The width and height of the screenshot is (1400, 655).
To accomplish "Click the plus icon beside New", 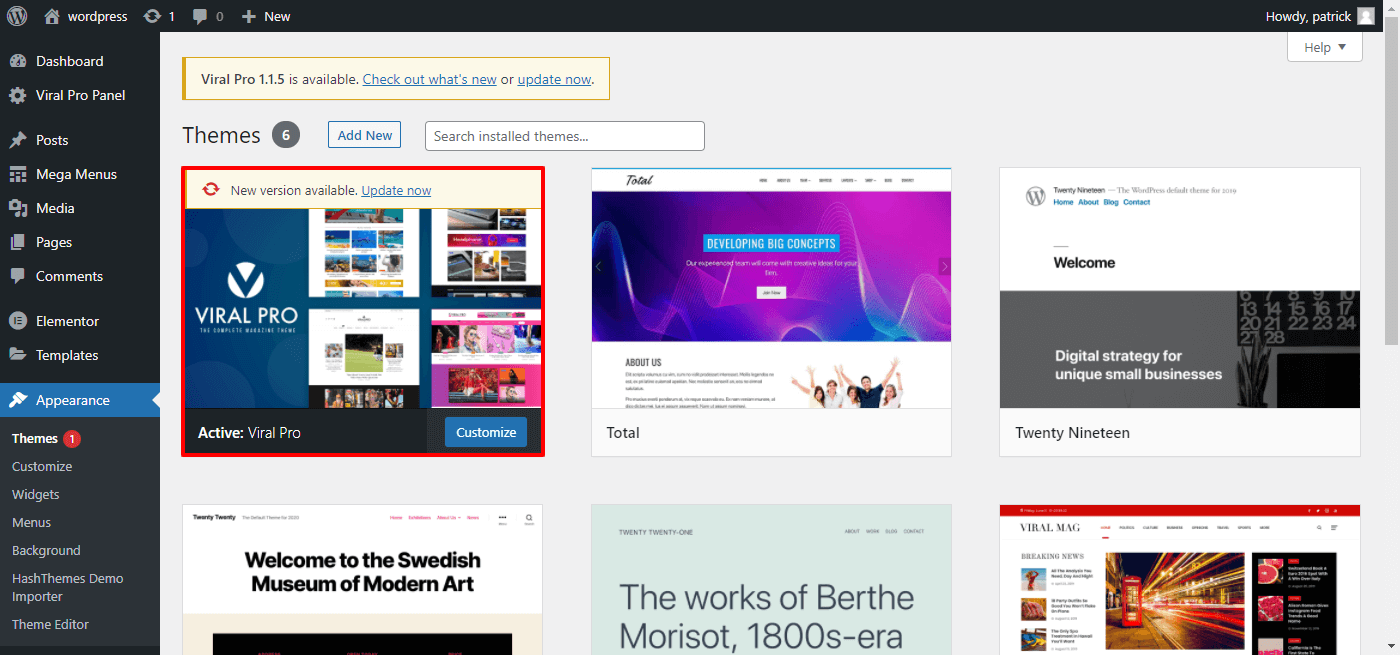I will pos(249,16).
